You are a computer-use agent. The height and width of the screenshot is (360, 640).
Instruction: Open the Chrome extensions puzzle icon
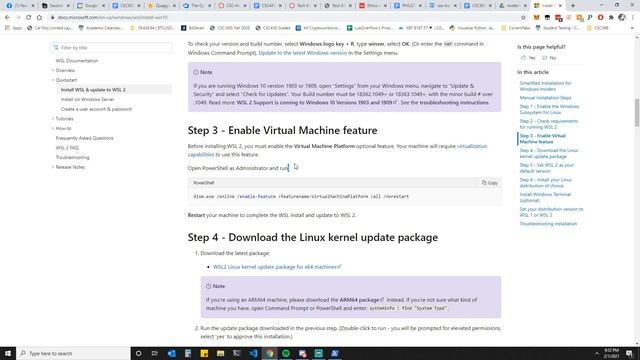pos(611,18)
